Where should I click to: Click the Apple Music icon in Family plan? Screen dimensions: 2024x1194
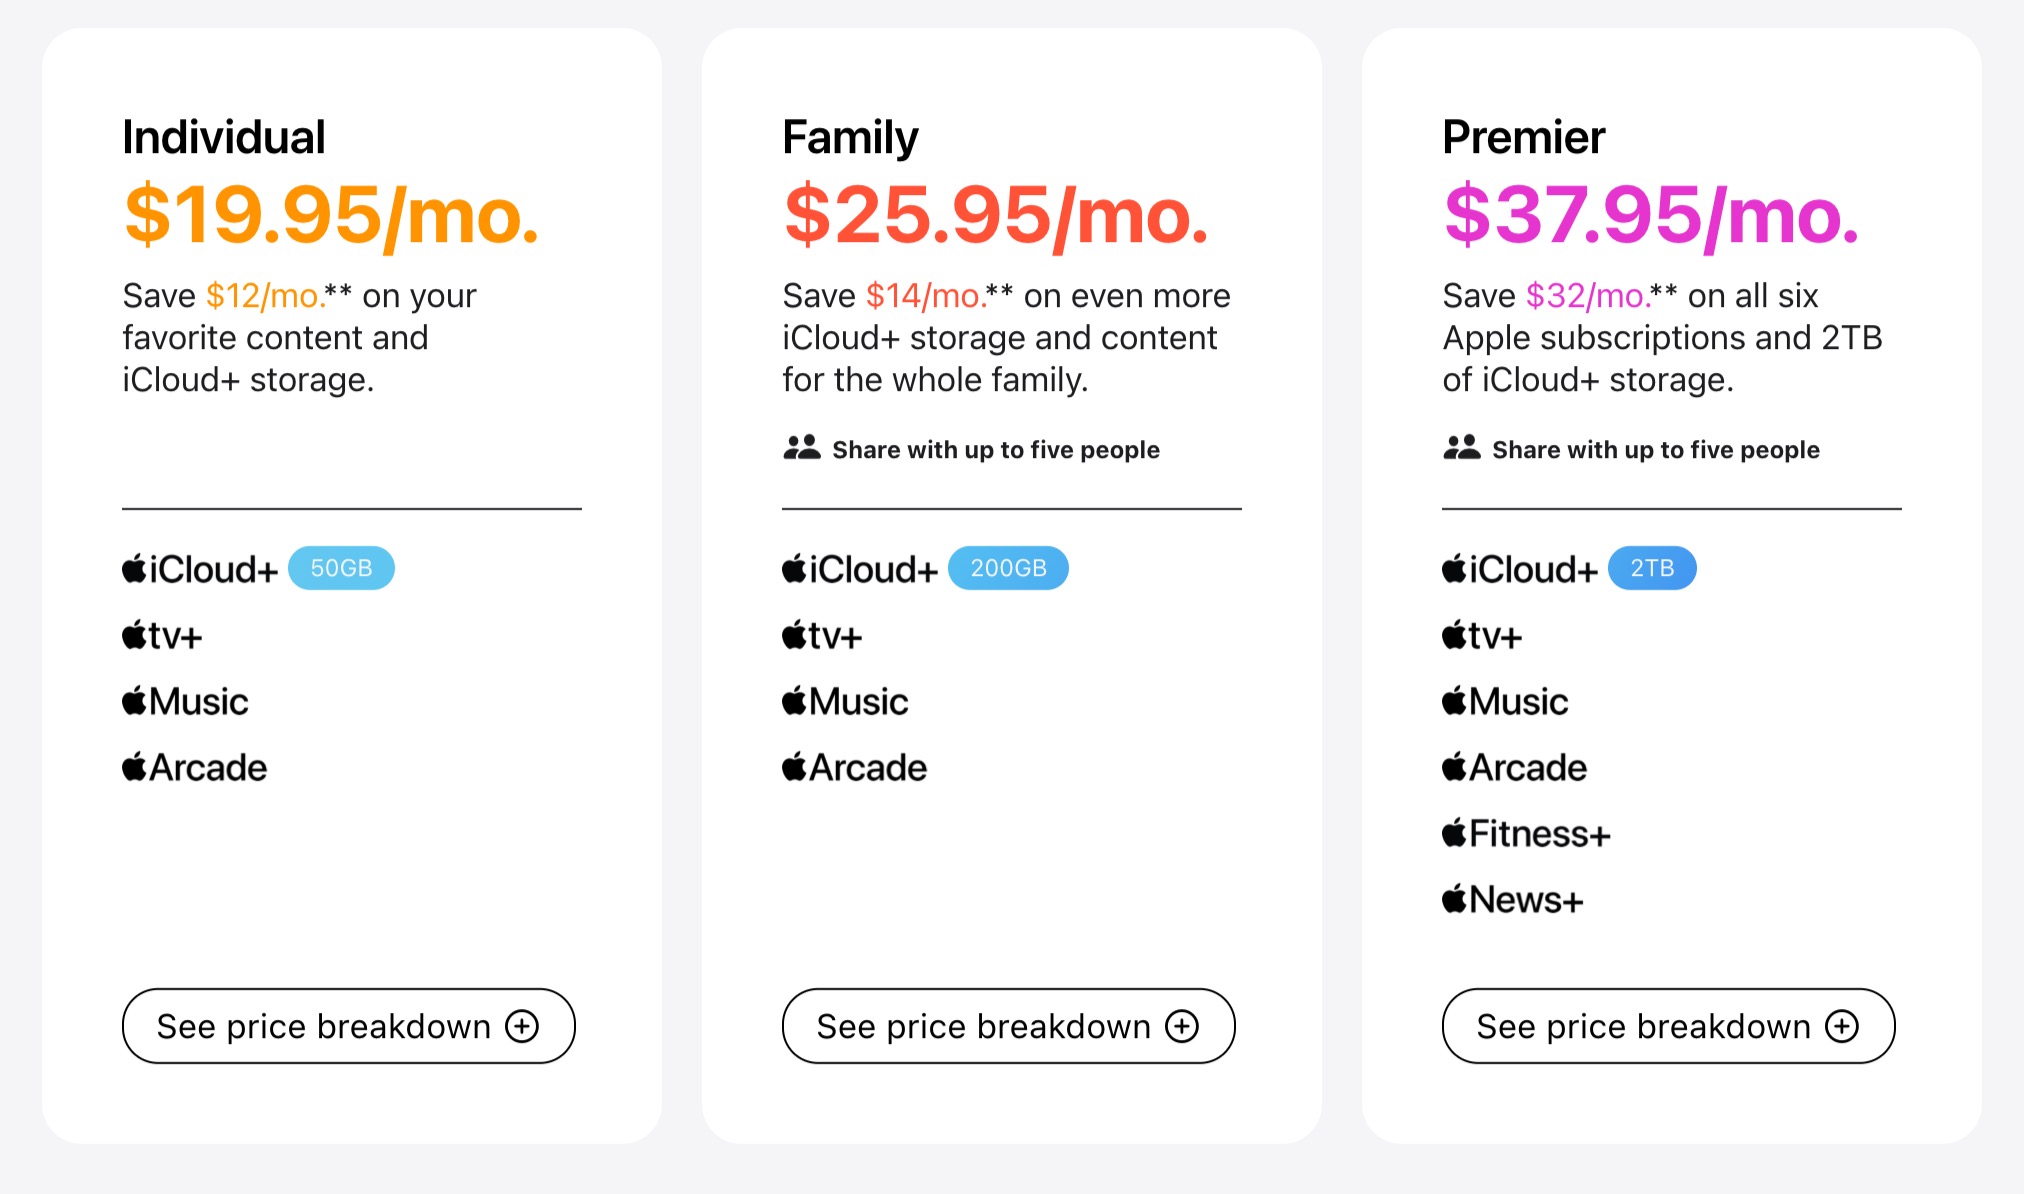tap(793, 700)
